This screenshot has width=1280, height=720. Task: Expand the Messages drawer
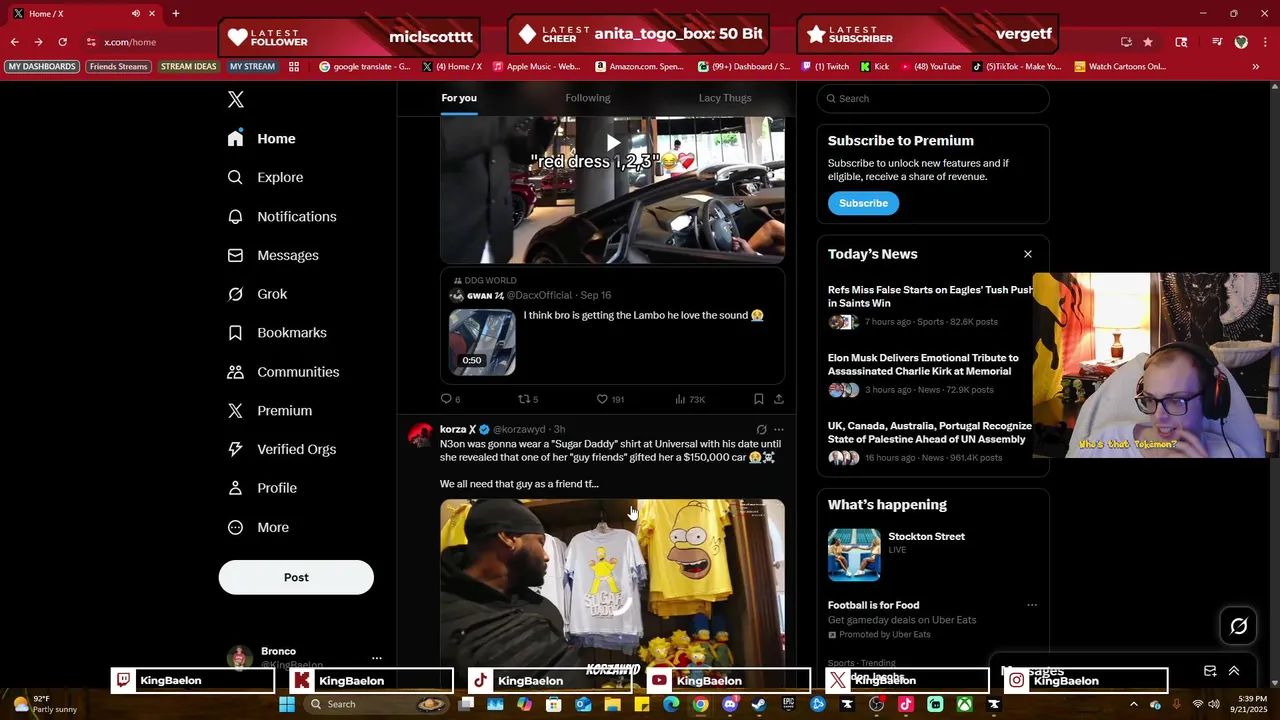(x=1234, y=671)
